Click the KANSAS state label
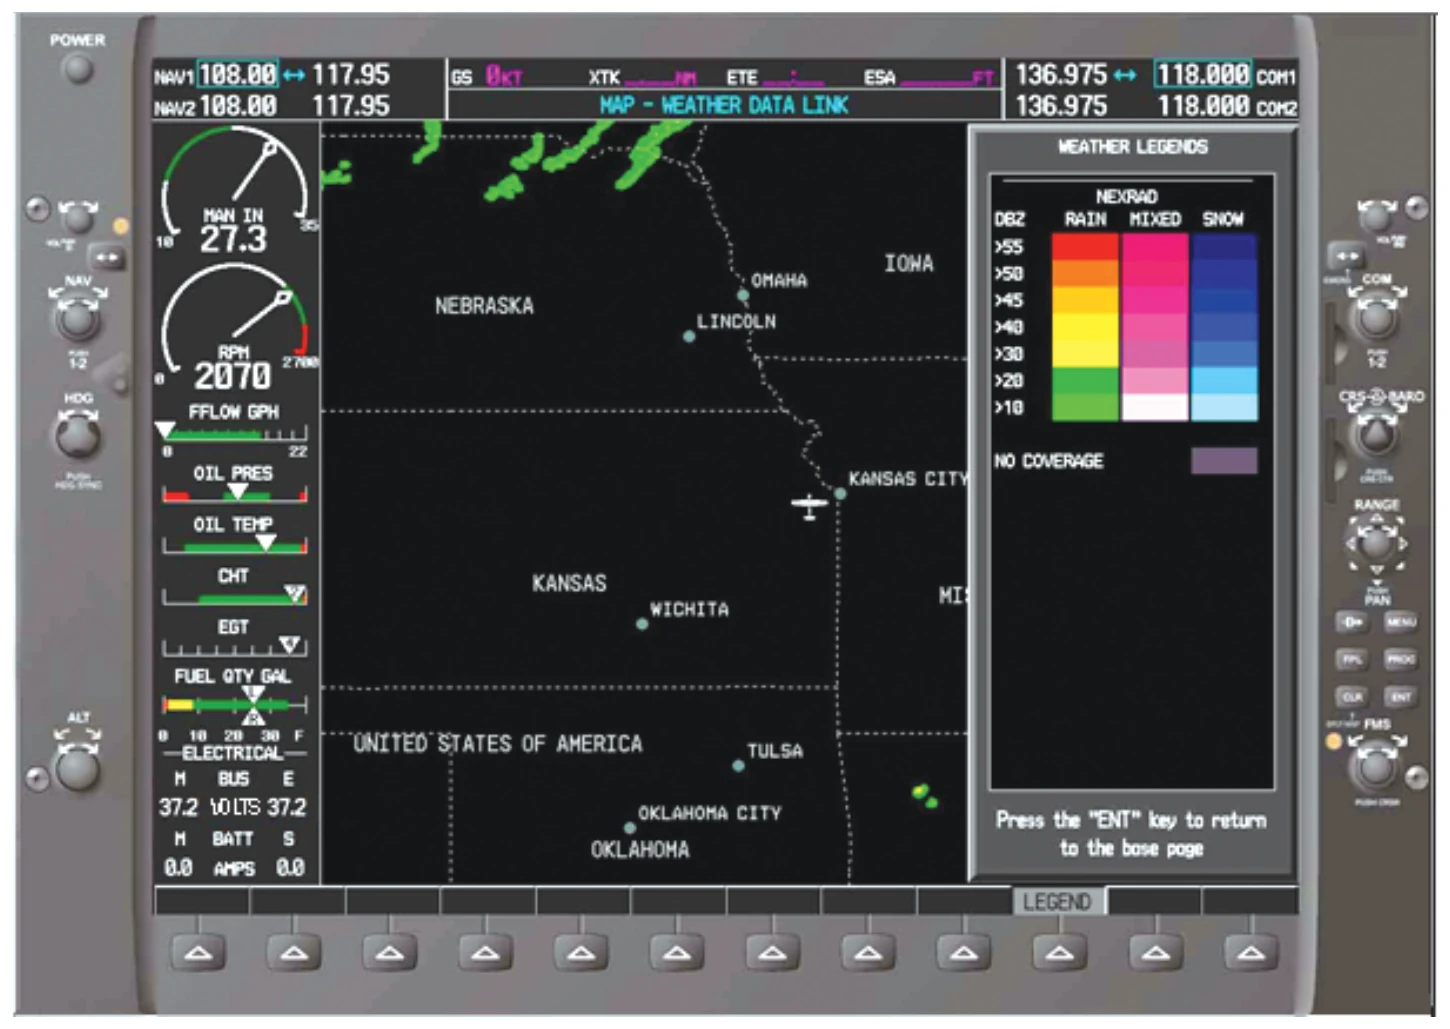This screenshot has height=1029, width=1450. [569, 583]
